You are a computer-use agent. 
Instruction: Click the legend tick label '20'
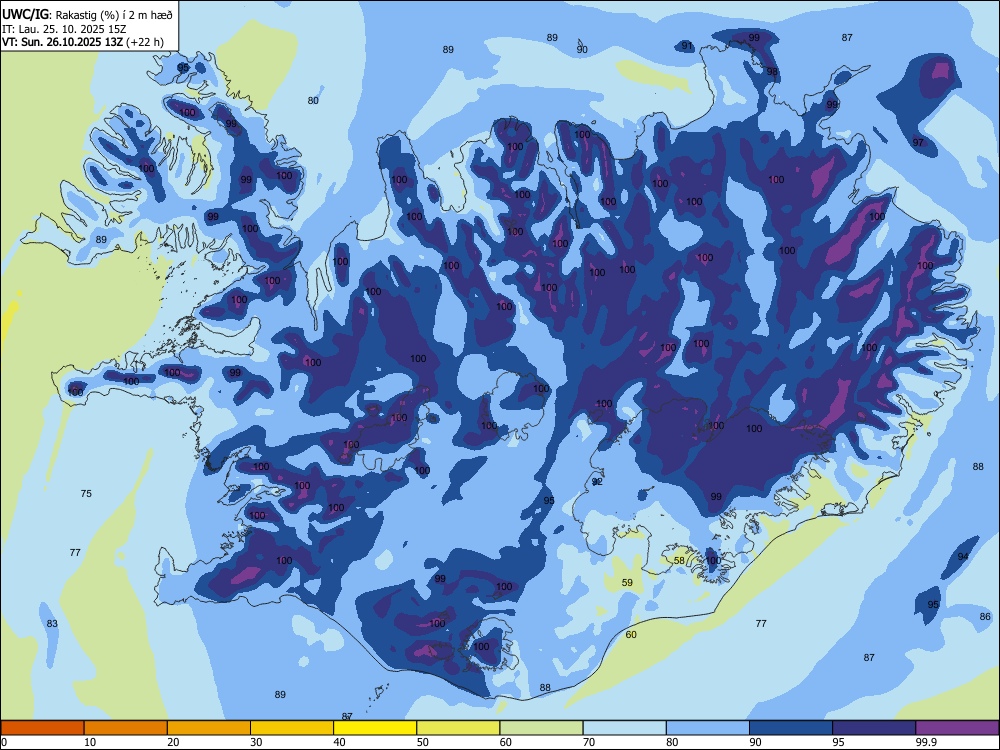pos(173,742)
